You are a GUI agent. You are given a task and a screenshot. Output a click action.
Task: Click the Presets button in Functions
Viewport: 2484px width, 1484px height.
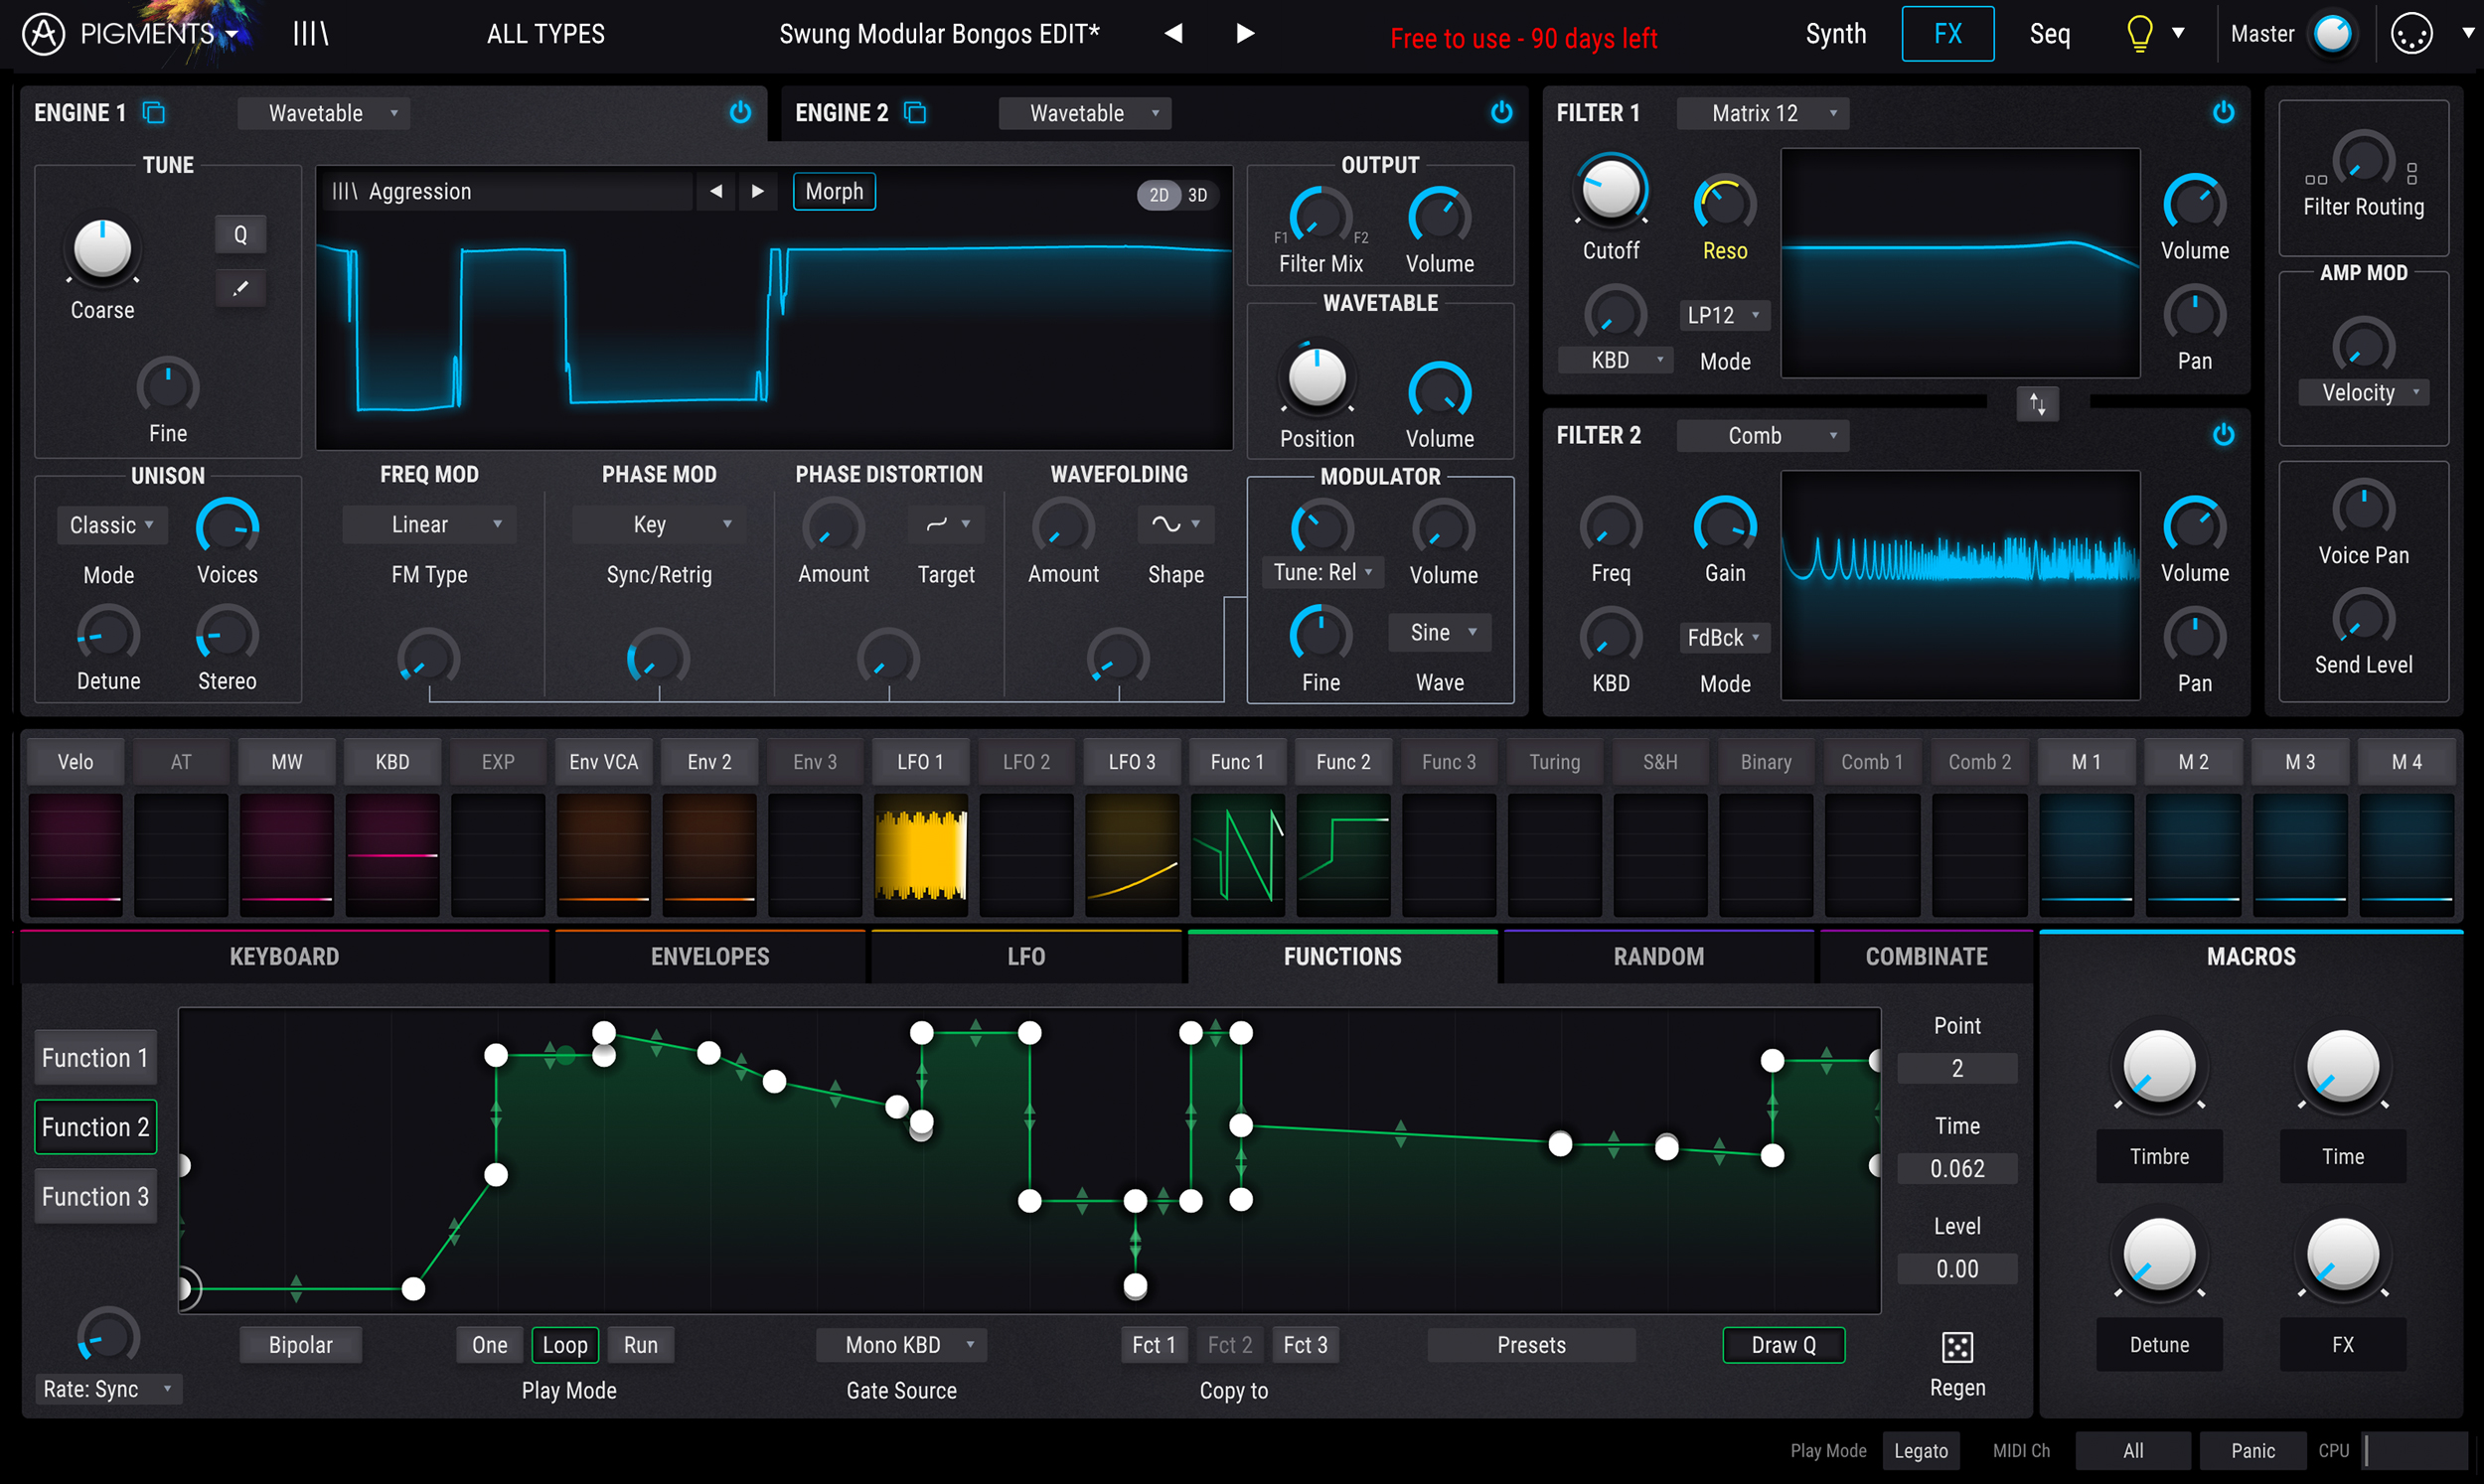tap(1531, 1345)
